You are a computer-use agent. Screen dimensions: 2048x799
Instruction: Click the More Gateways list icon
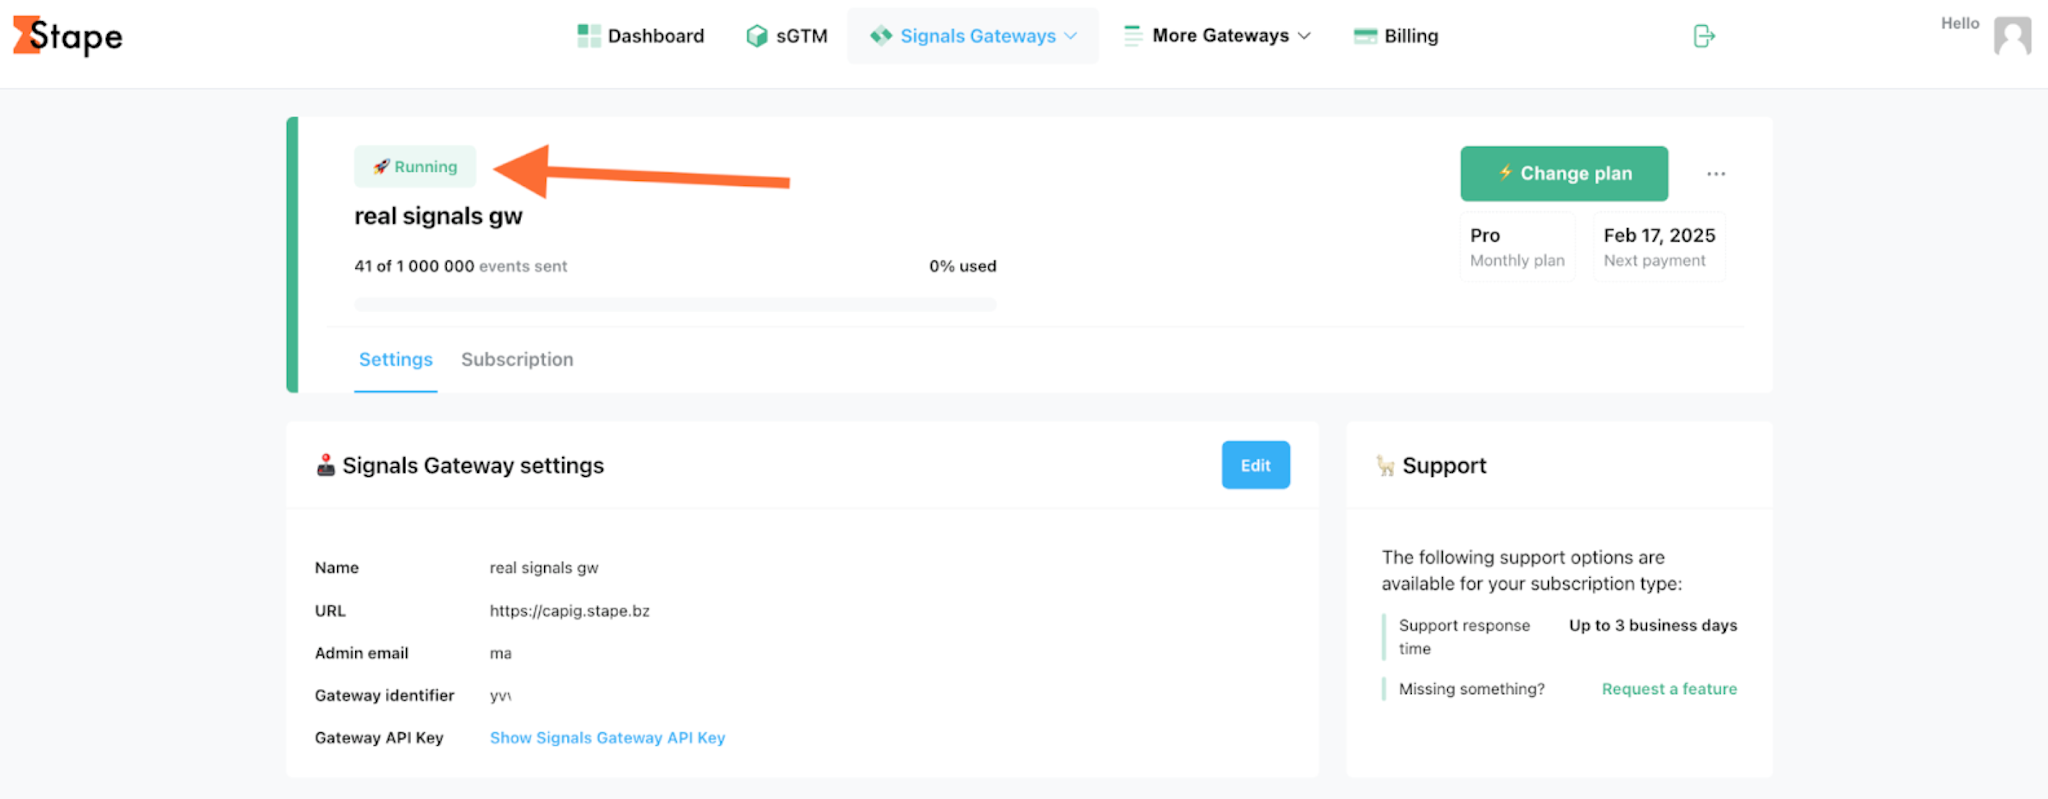(1133, 36)
